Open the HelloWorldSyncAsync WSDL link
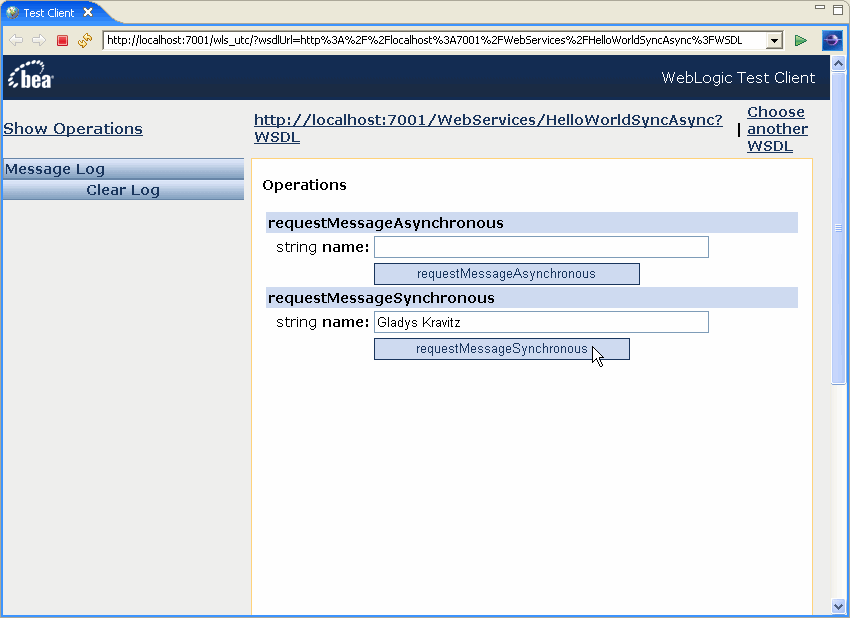Viewport: 850px width, 618px height. coord(488,128)
